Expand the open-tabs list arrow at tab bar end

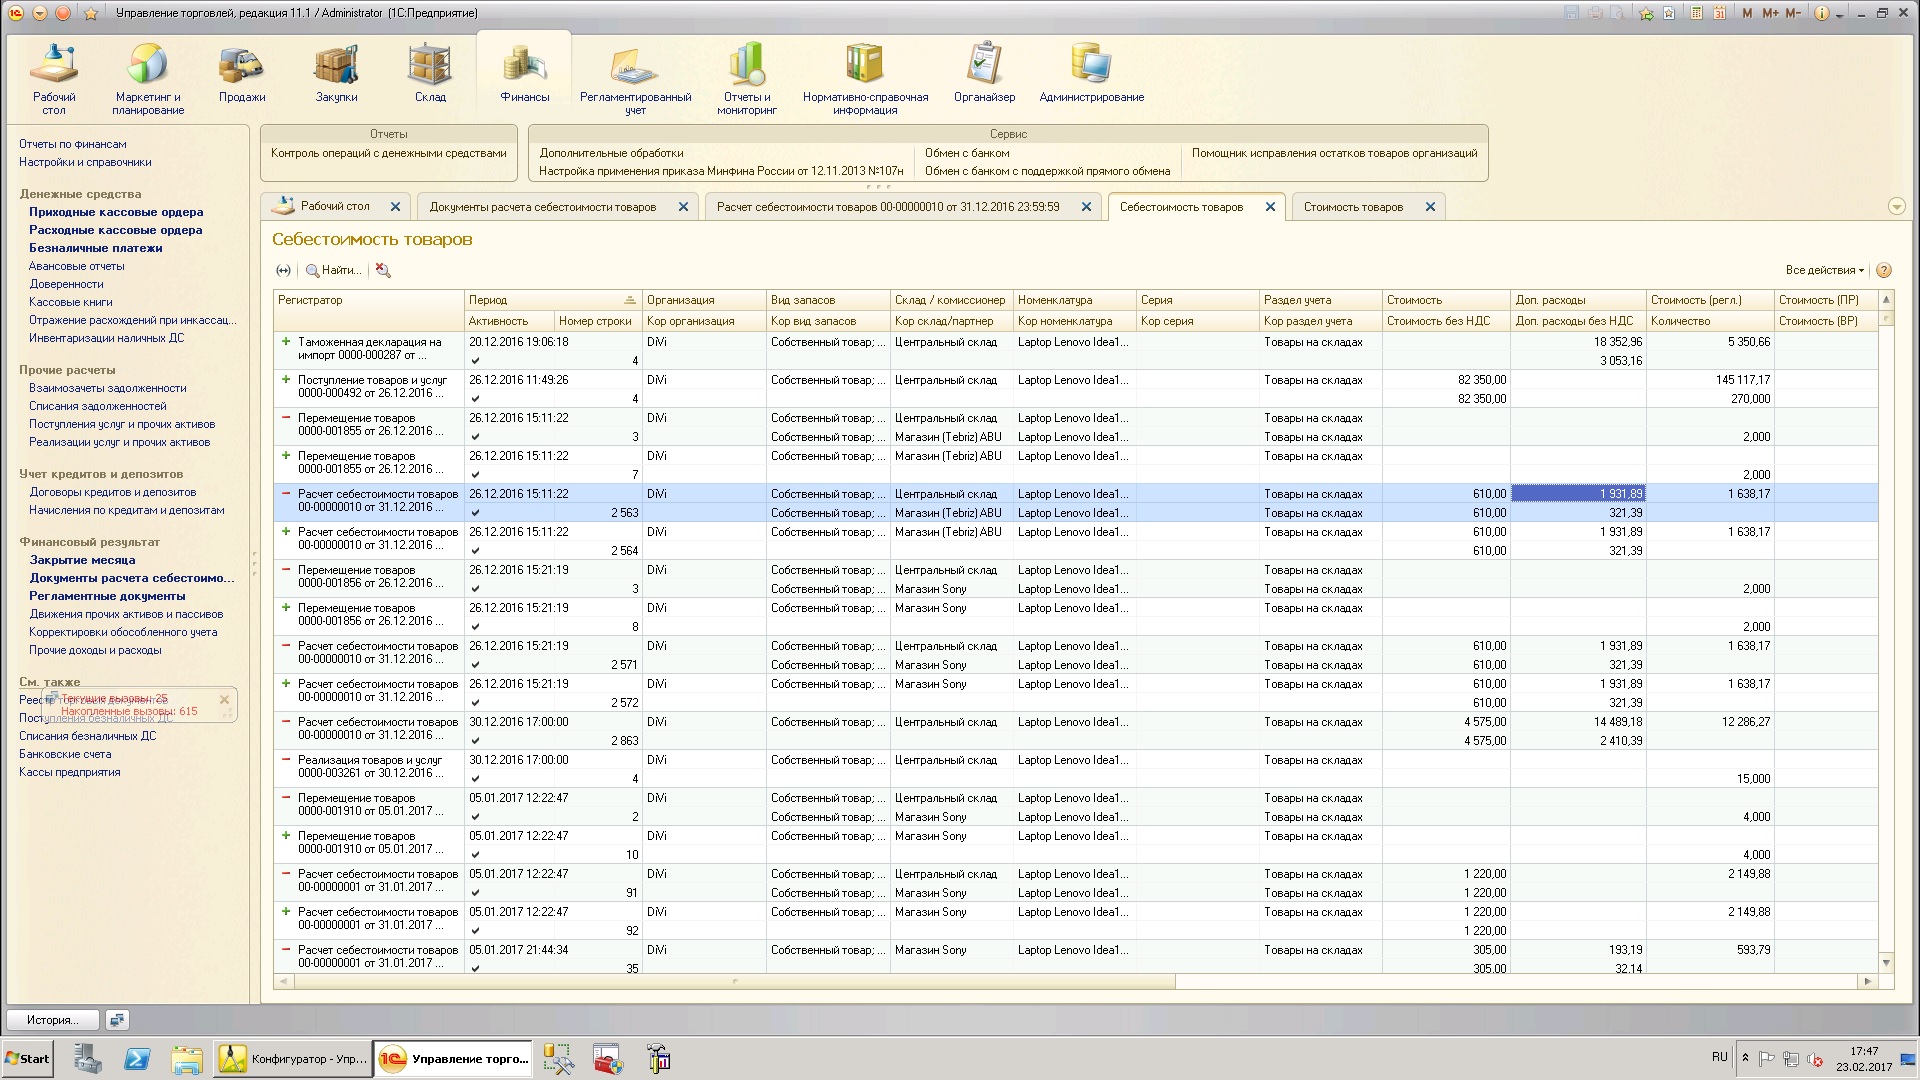click(1896, 207)
